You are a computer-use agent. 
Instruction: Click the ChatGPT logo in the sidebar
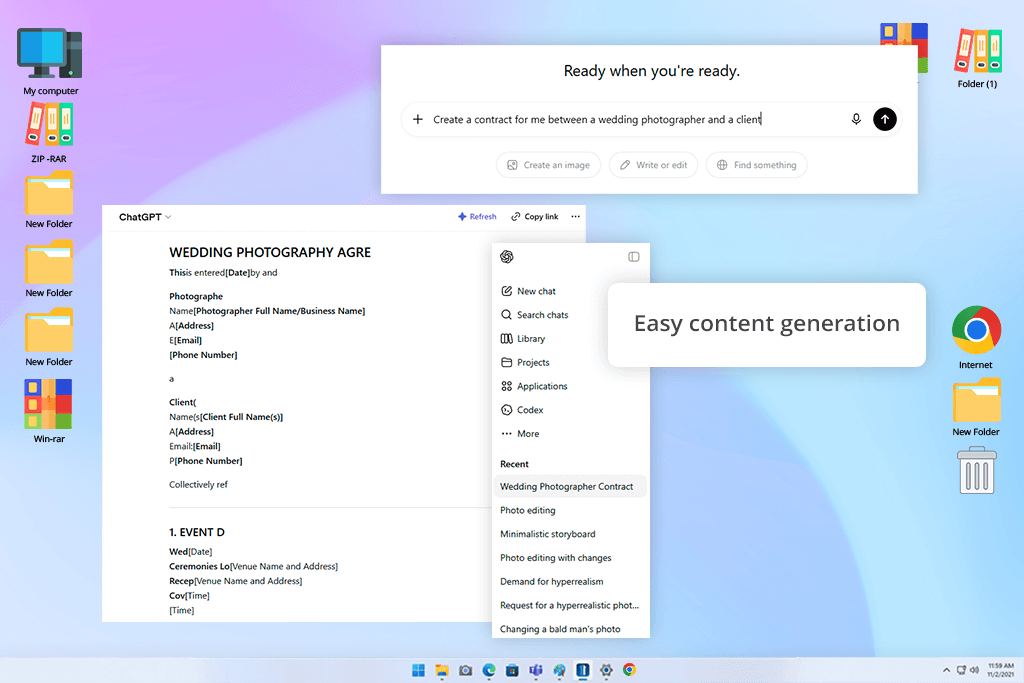pos(507,257)
